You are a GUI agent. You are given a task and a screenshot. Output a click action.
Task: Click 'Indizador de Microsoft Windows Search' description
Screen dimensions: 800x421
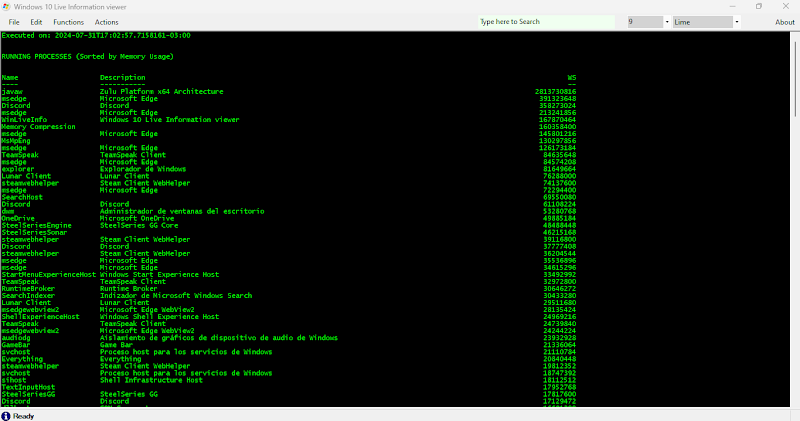pos(176,296)
